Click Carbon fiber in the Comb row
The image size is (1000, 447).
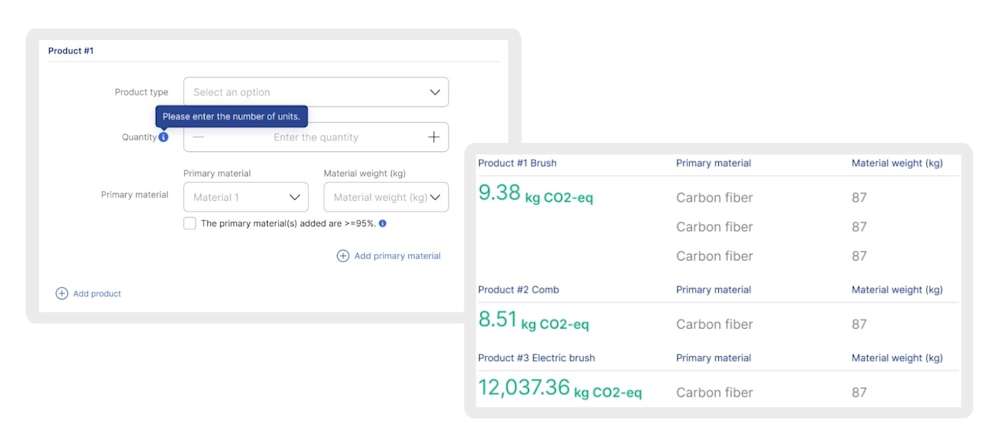(x=714, y=324)
